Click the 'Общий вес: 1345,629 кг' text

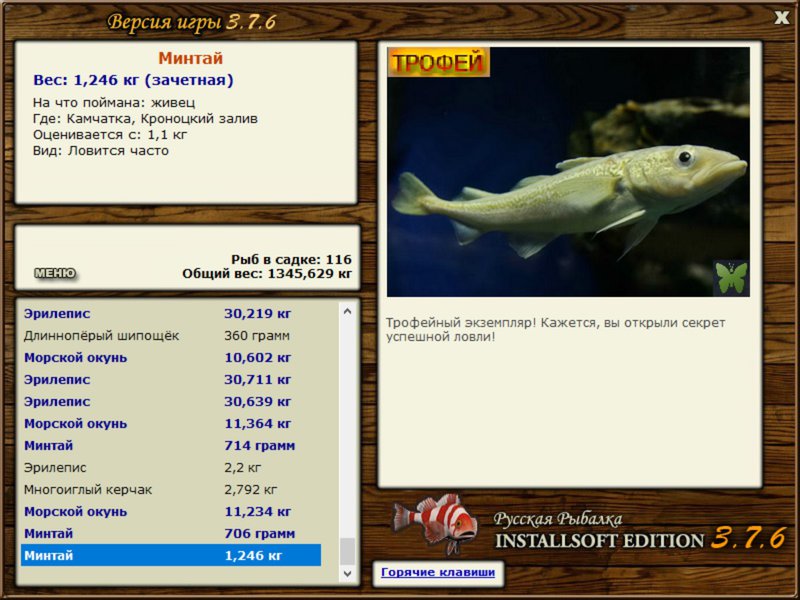pyautogui.click(x=267, y=274)
